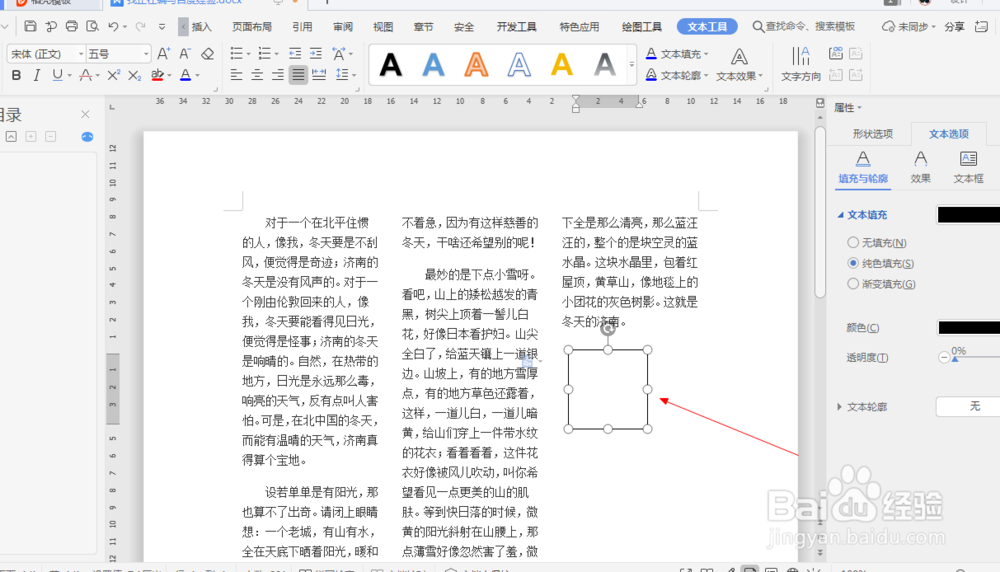Select 填充与轮廓 sub-tab
Image resolution: width=1000 pixels, height=572 pixels.
coord(863,167)
